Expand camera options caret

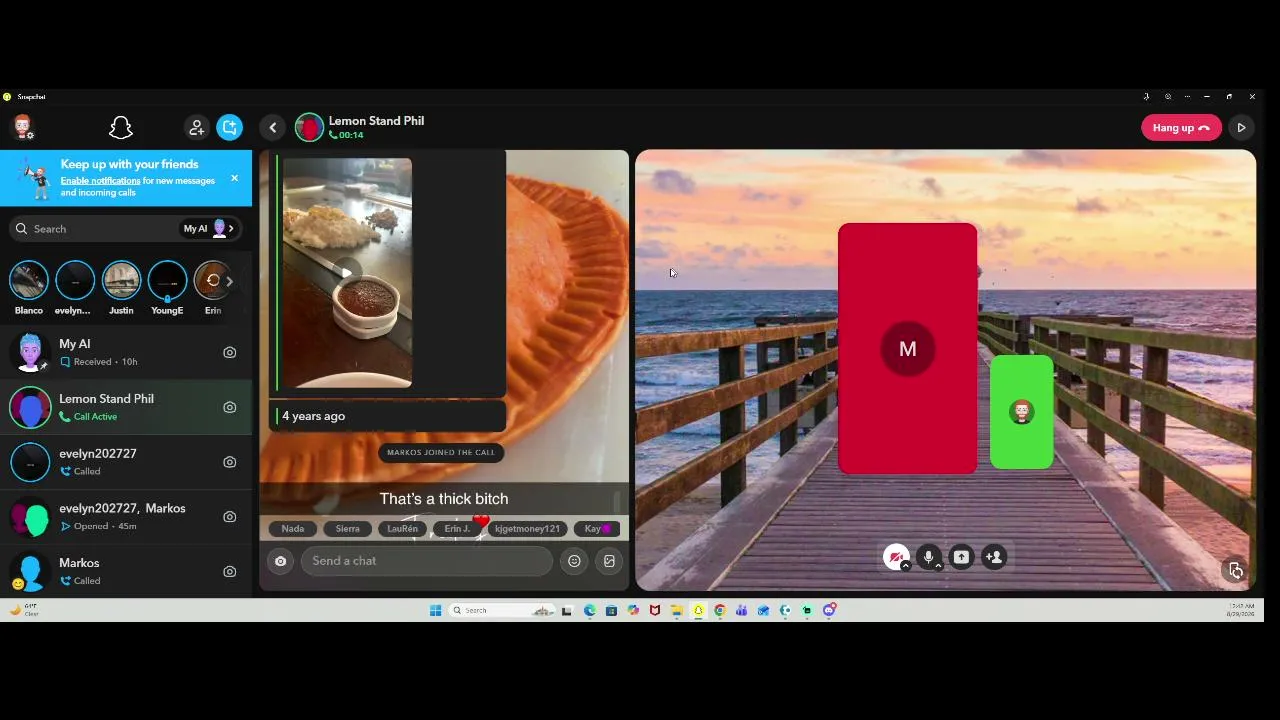click(906, 566)
